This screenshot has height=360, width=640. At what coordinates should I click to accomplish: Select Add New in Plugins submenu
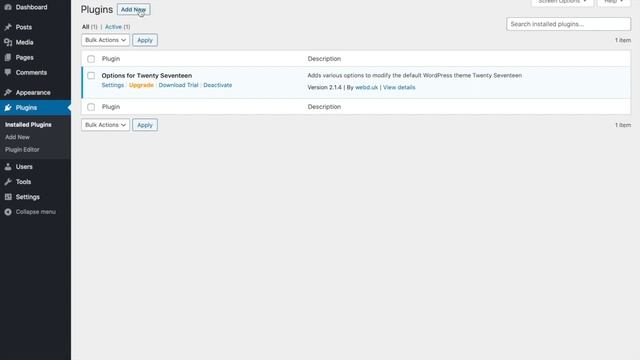click(x=17, y=137)
